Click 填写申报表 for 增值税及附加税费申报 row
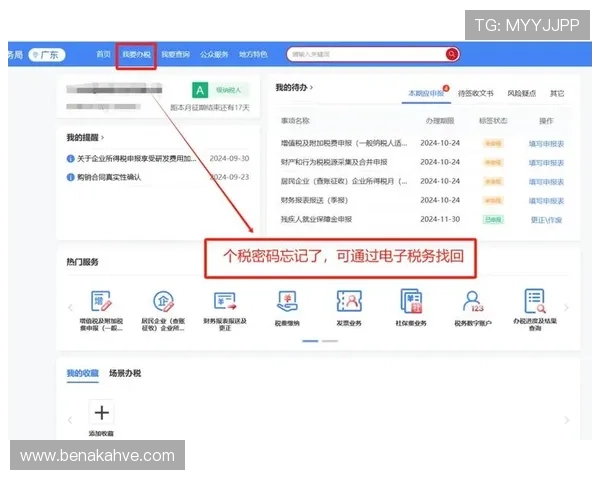The height and width of the screenshot is (480, 600). click(546, 144)
